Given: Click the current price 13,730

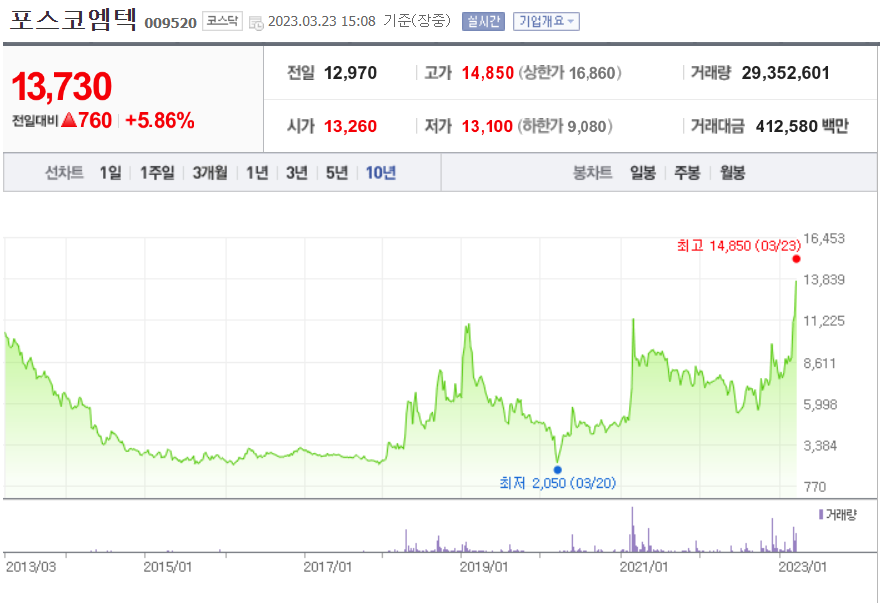Looking at the screenshot, I should tap(62, 86).
